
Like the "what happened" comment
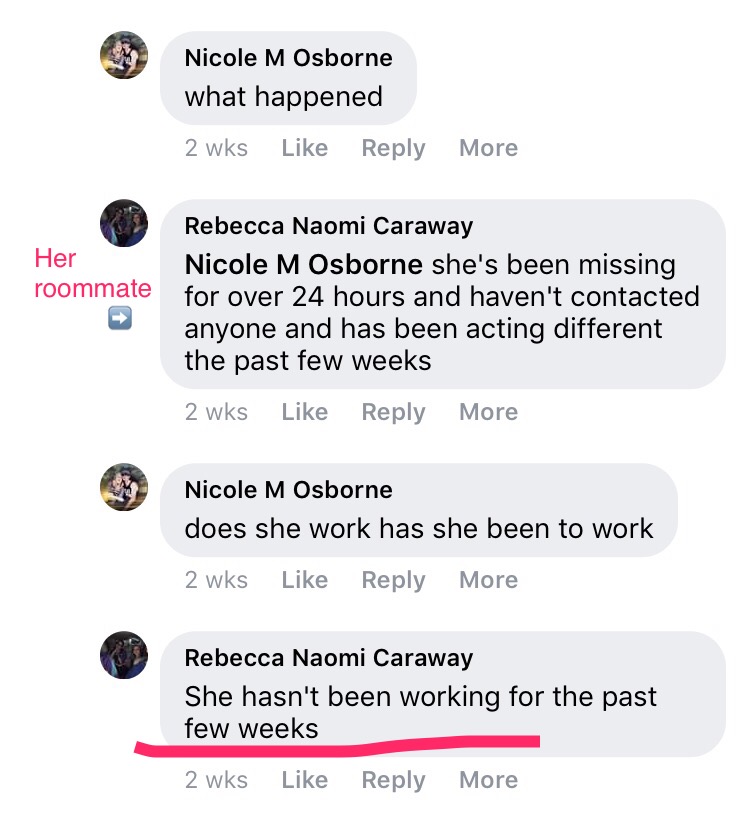click(304, 148)
